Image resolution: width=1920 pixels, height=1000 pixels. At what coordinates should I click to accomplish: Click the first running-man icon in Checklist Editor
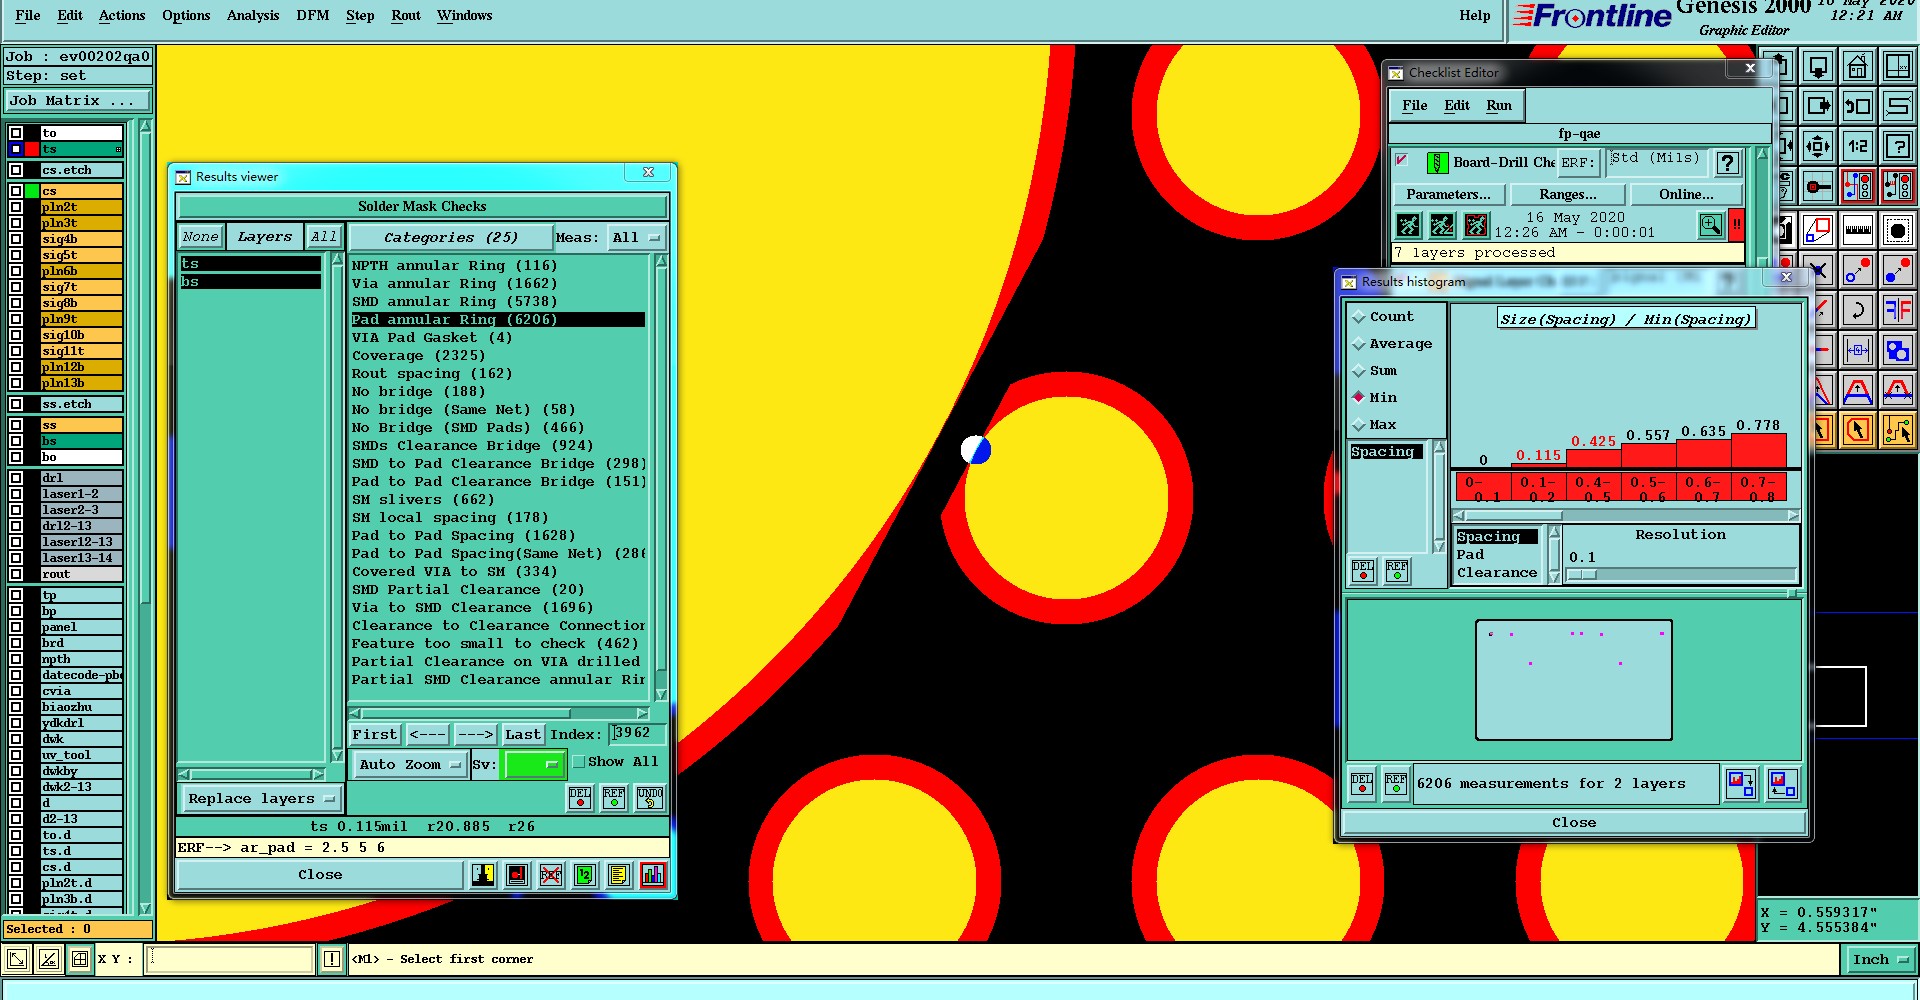pyautogui.click(x=1408, y=225)
